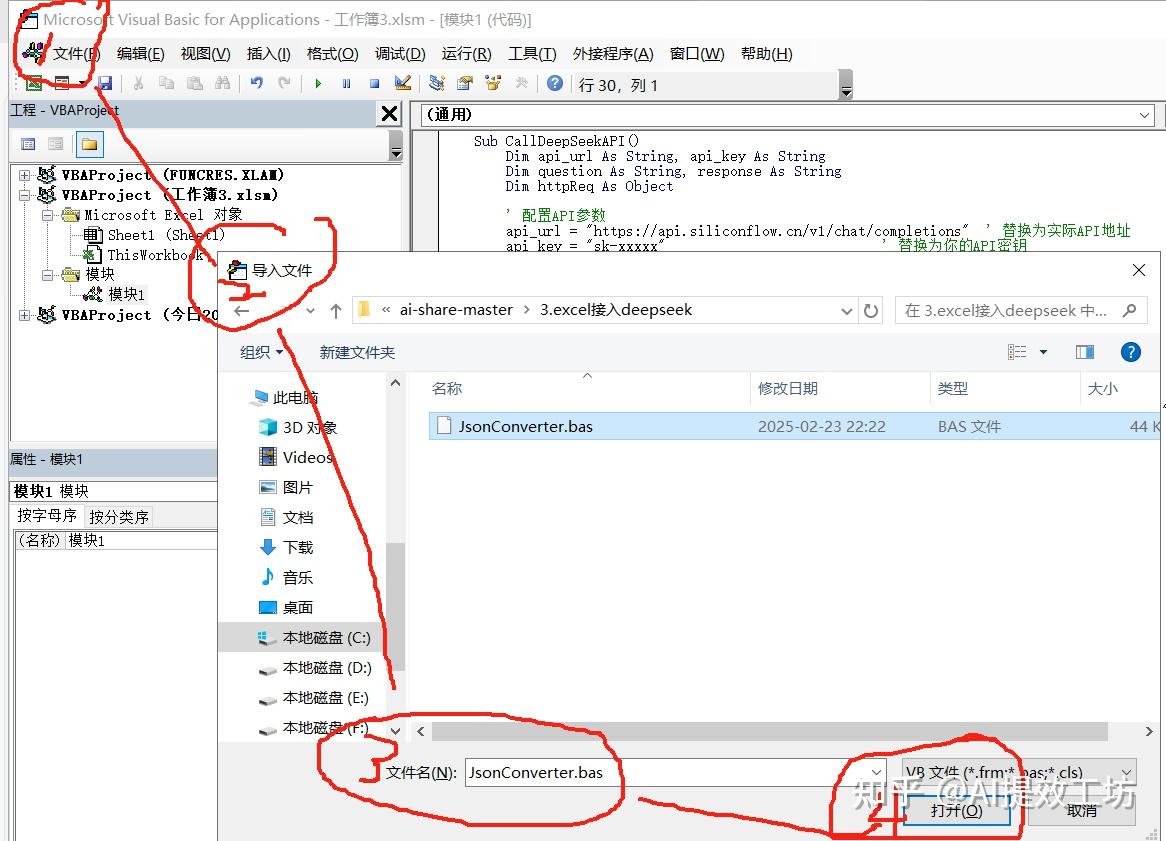
Task: Select JsonConverter.bas in file list
Action: 794,427
